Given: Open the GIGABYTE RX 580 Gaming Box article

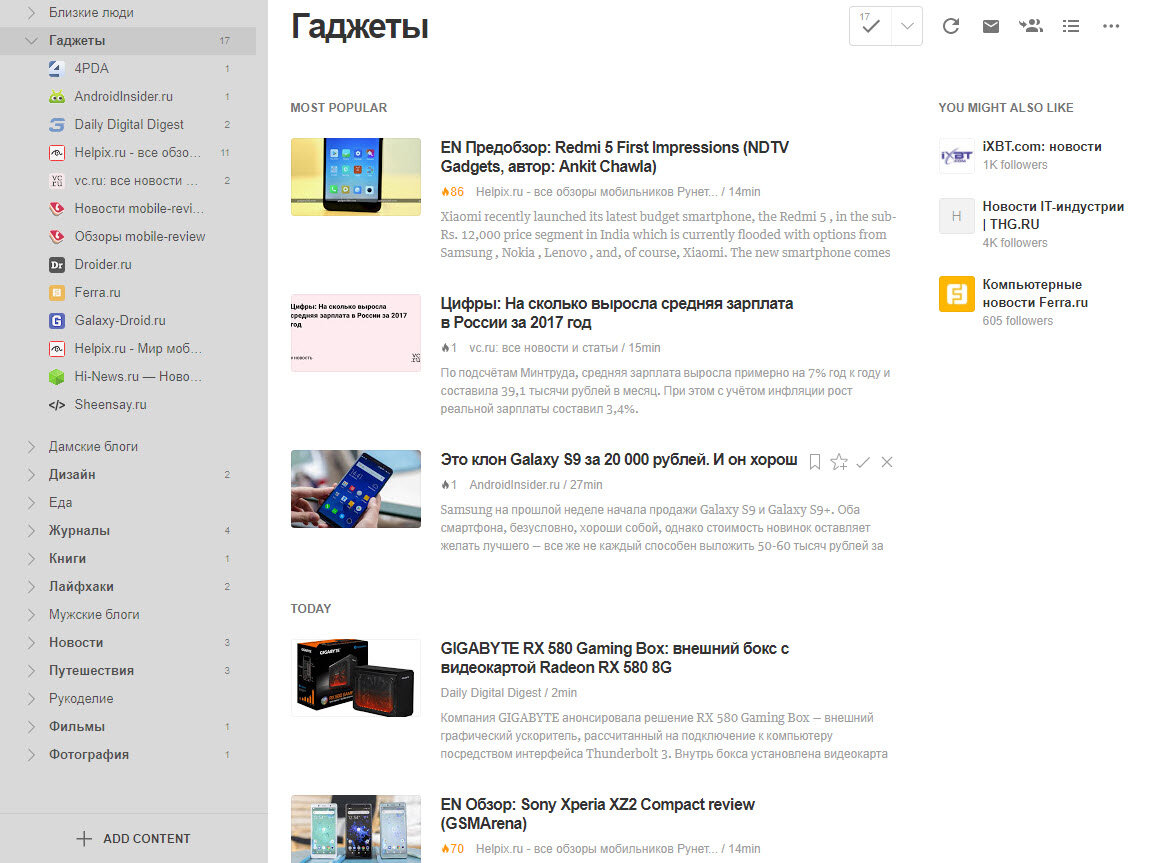Looking at the screenshot, I should pyautogui.click(x=614, y=658).
